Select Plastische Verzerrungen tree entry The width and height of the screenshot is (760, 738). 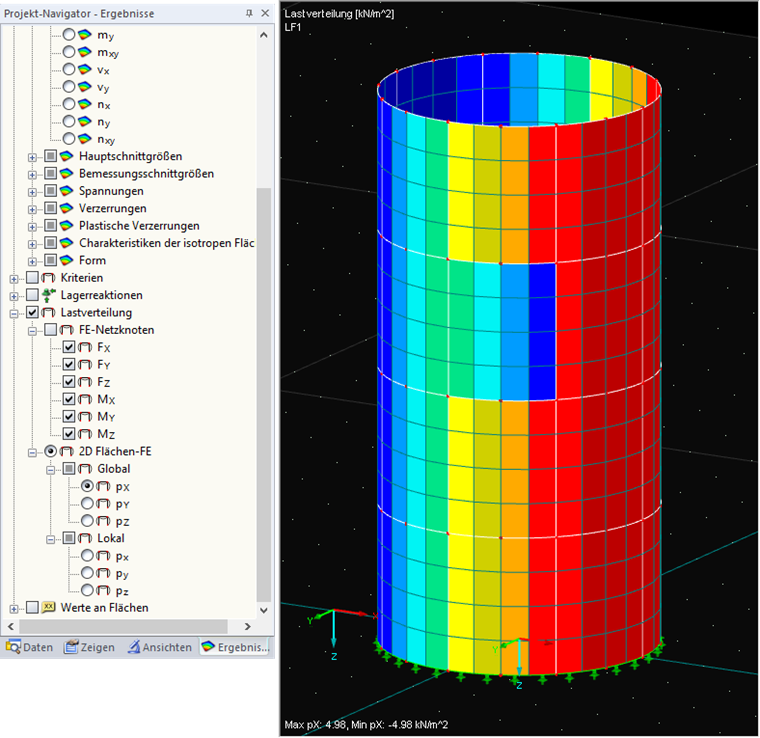[138, 226]
